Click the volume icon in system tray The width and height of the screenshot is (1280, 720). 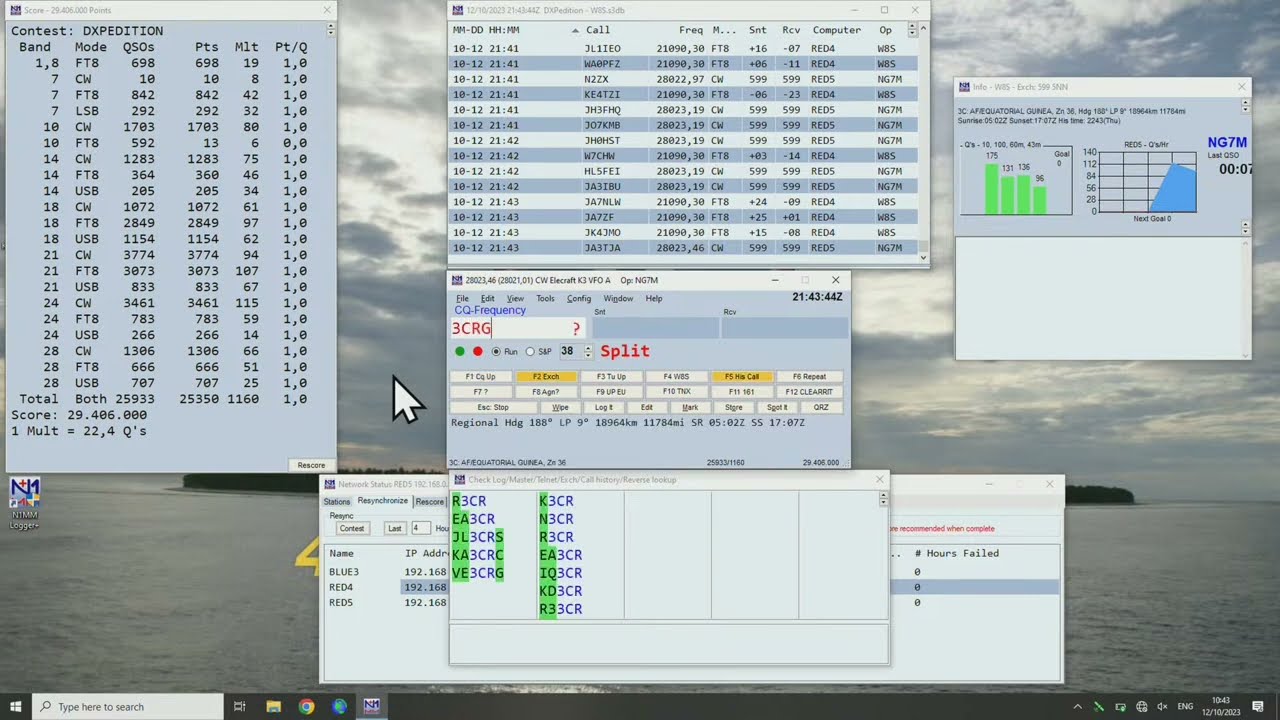click(x=1162, y=706)
